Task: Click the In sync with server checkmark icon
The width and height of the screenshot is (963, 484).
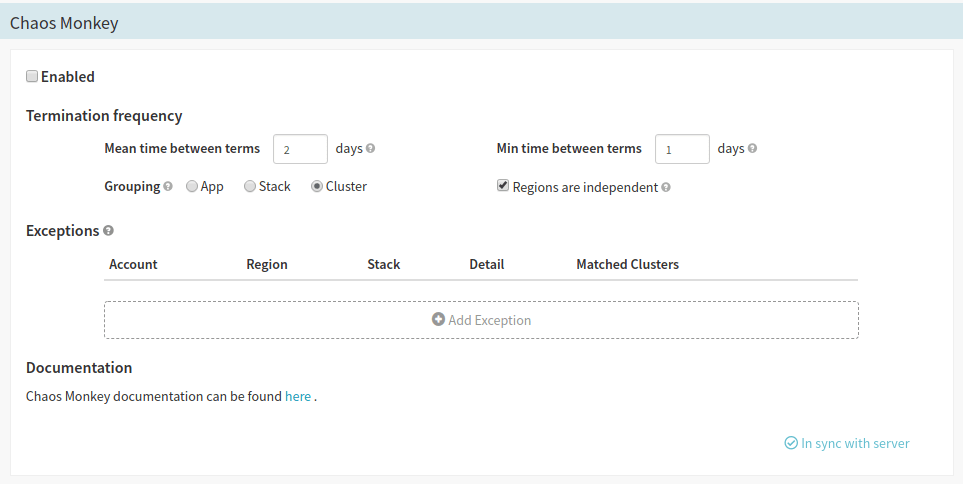Action: [791, 443]
